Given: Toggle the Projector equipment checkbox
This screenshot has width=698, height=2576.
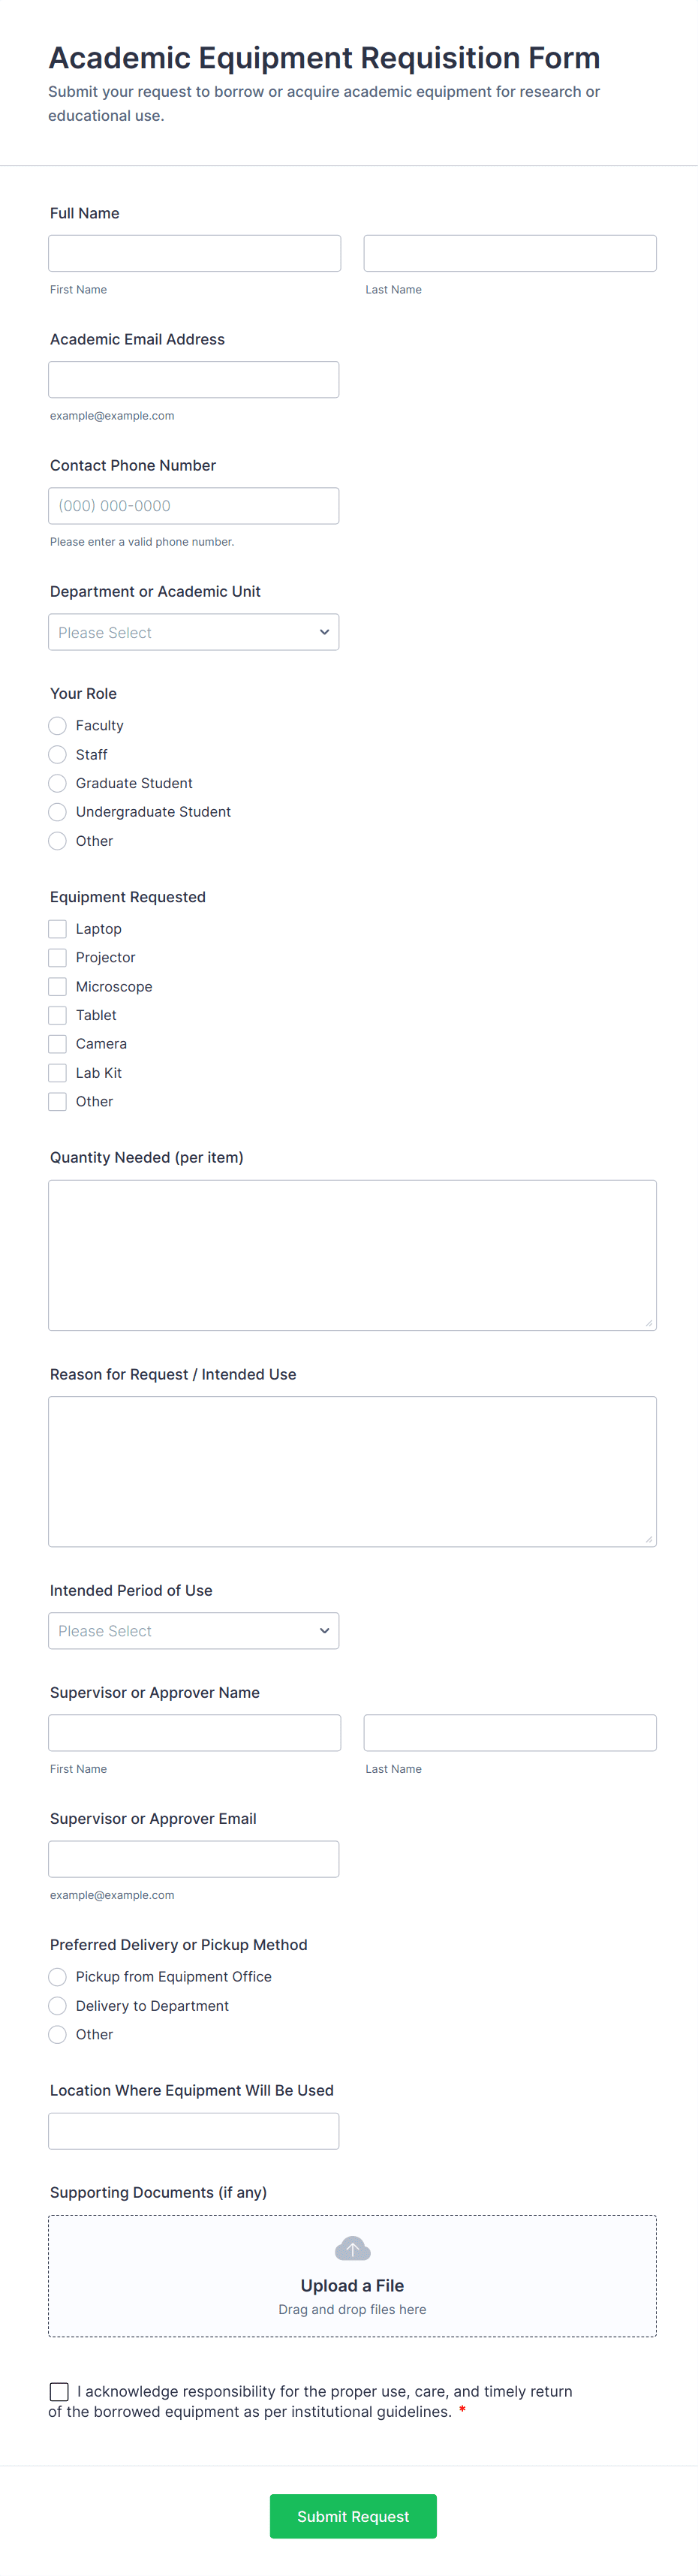Looking at the screenshot, I should click(x=57, y=957).
